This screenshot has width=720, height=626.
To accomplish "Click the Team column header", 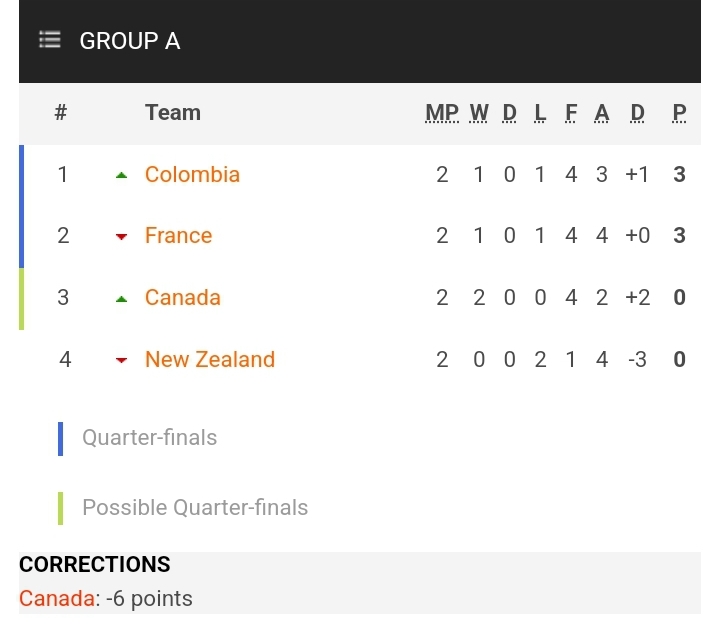I will (173, 112).
